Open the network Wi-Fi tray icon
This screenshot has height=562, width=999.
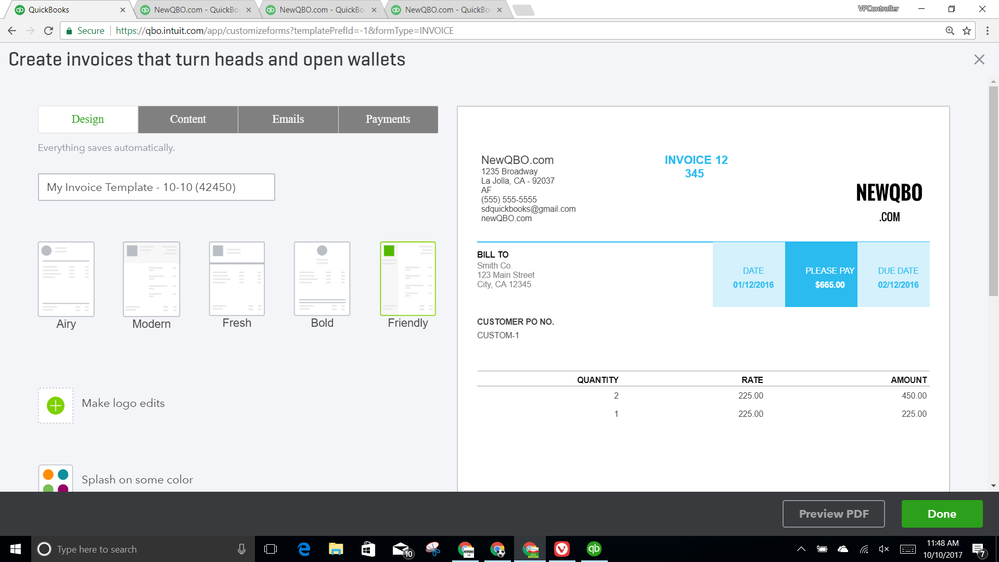click(863, 549)
